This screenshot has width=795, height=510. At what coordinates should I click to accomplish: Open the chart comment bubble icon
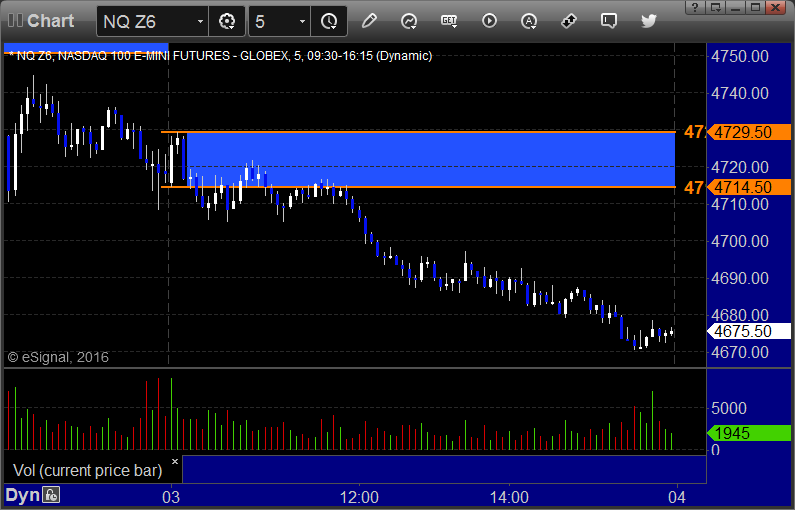608,21
